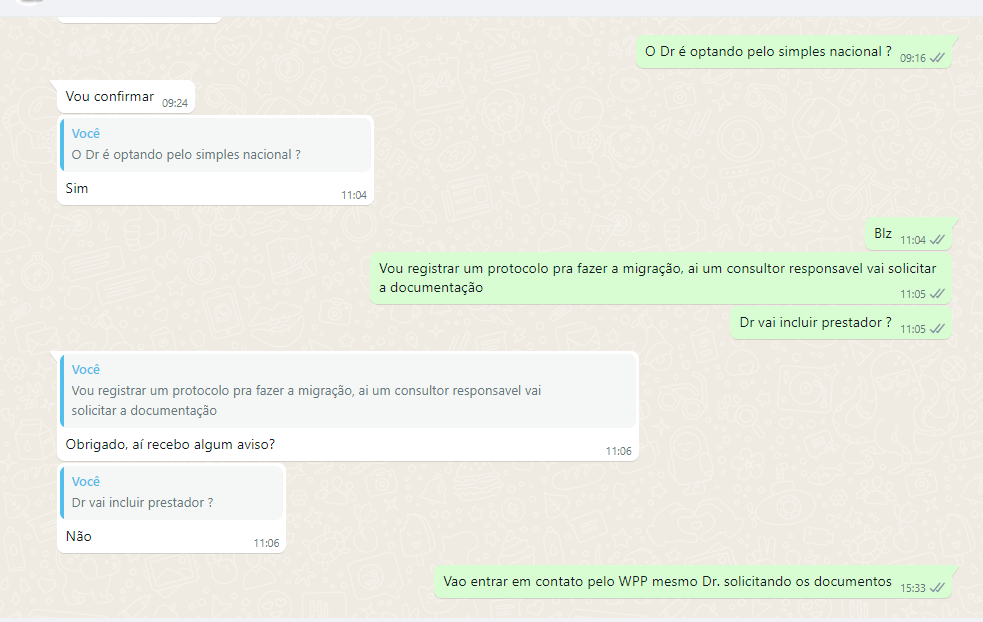Click 'Você' label above migration quote
The image size is (983, 622).
pyautogui.click(x=86, y=369)
